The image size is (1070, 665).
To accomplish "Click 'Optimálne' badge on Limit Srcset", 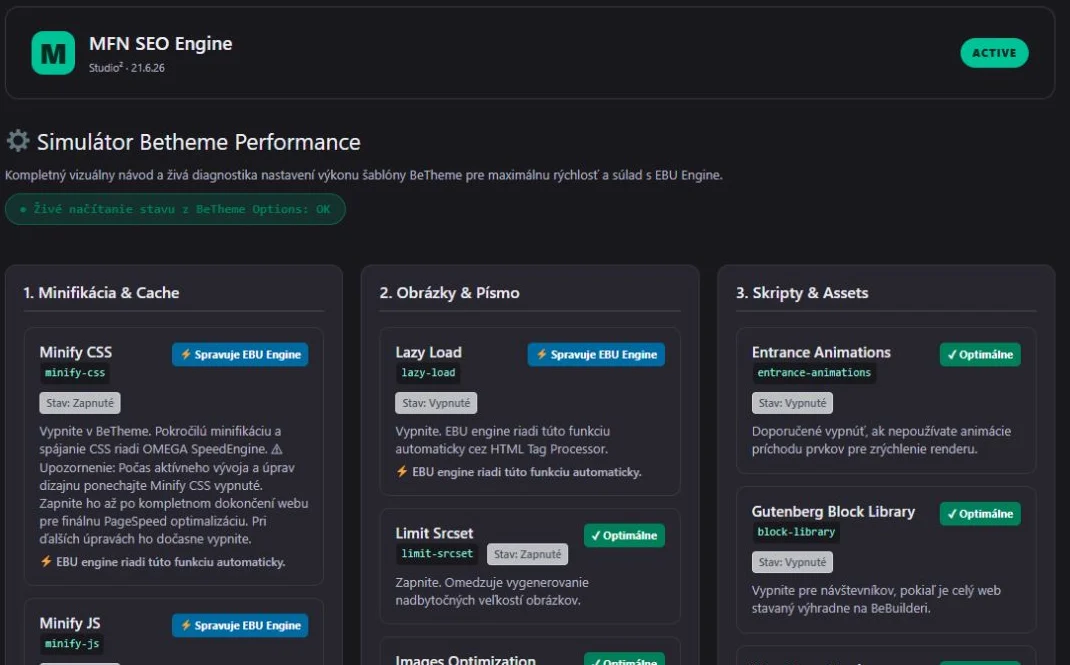I will point(624,535).
